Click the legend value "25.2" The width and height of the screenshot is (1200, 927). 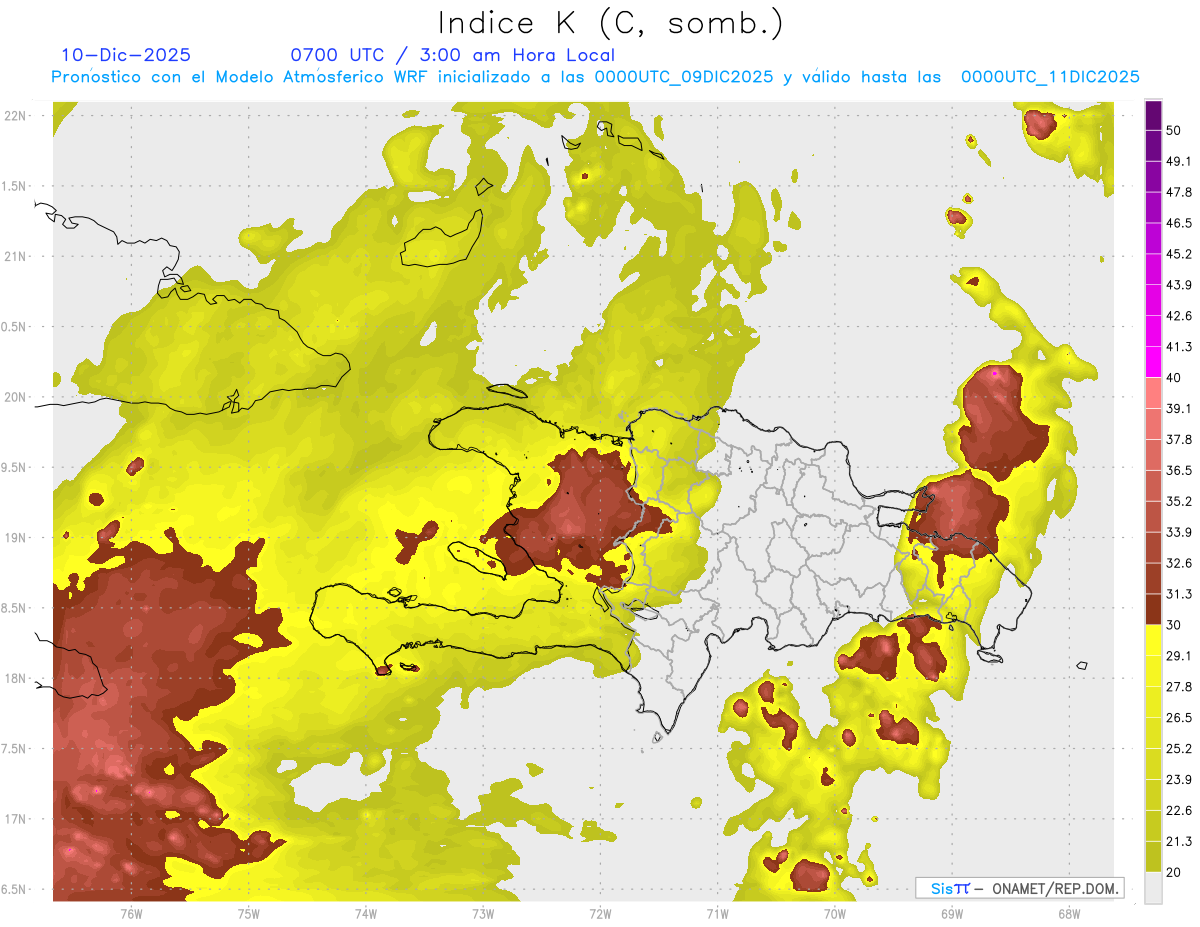click(x=1179, y=749)
